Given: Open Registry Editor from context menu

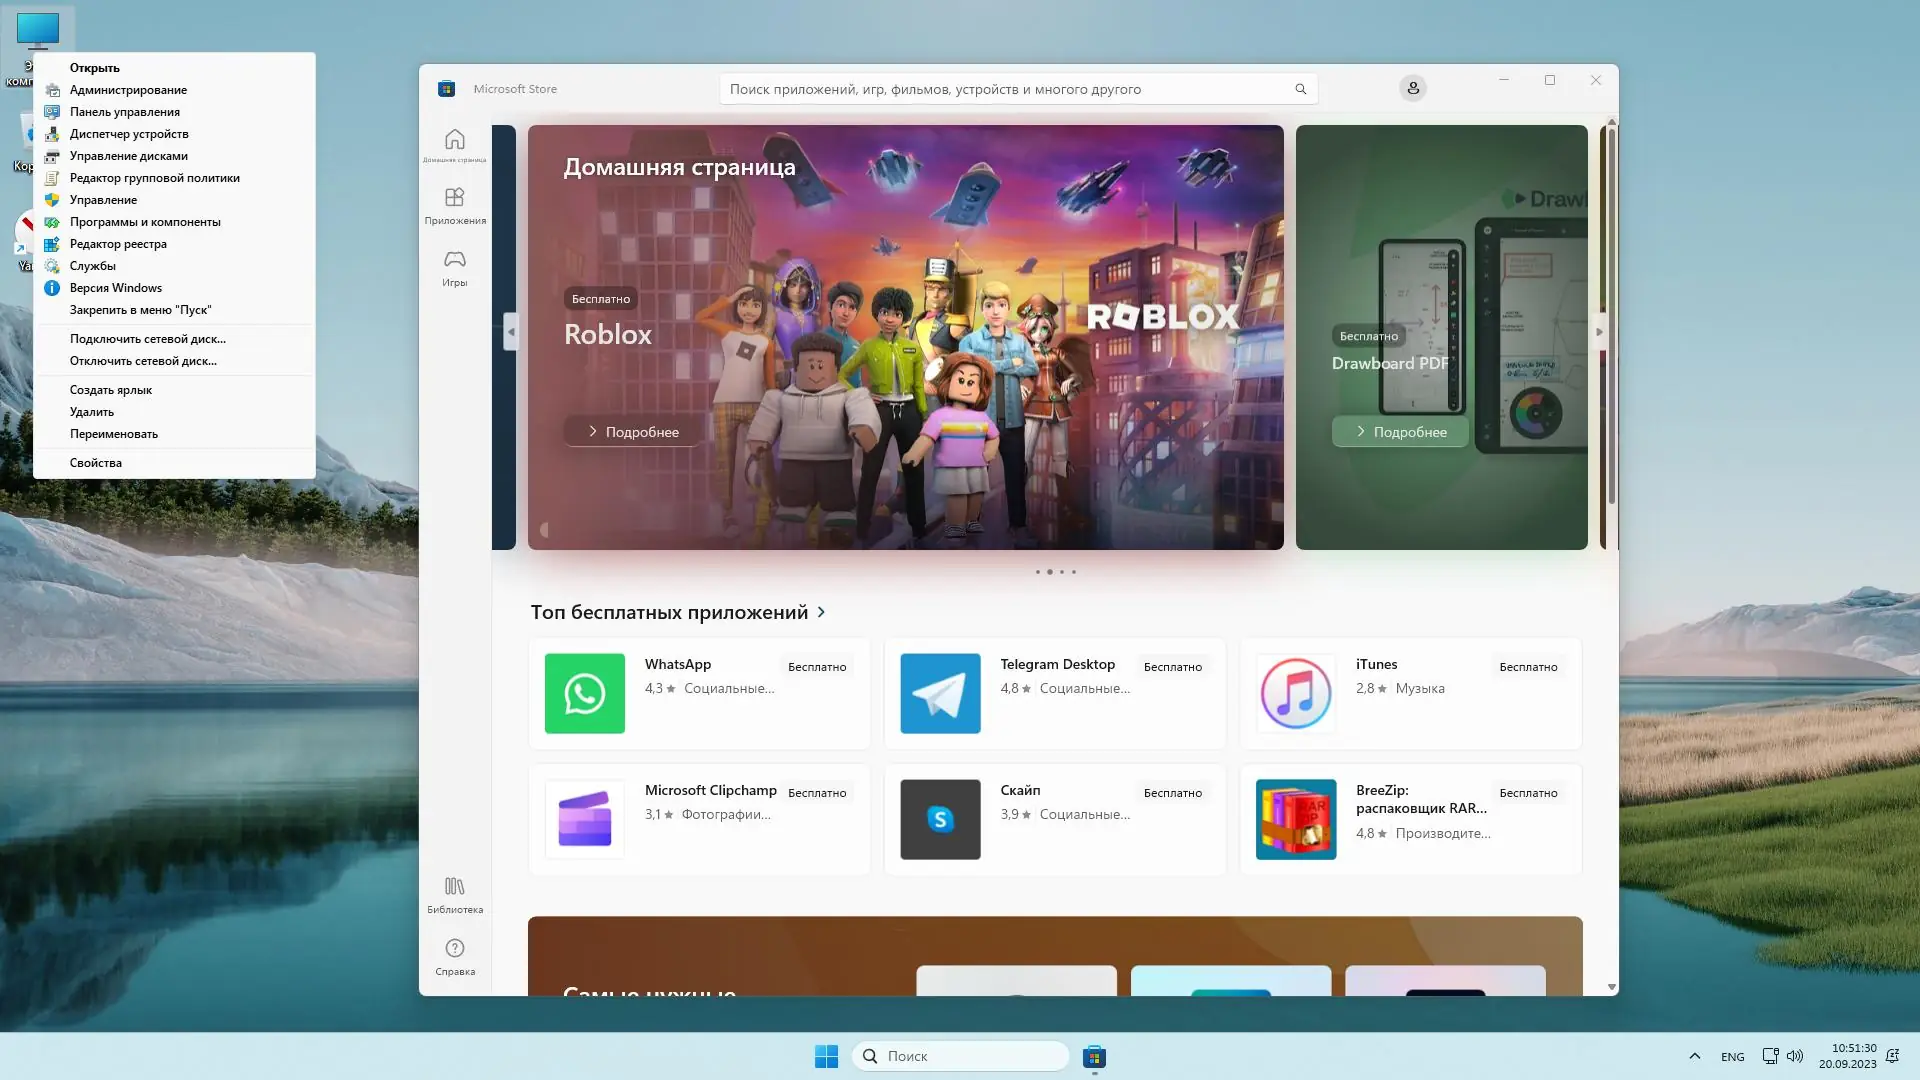Looking at the screenshot, I should pyautogui.click(x=118, y=244).
